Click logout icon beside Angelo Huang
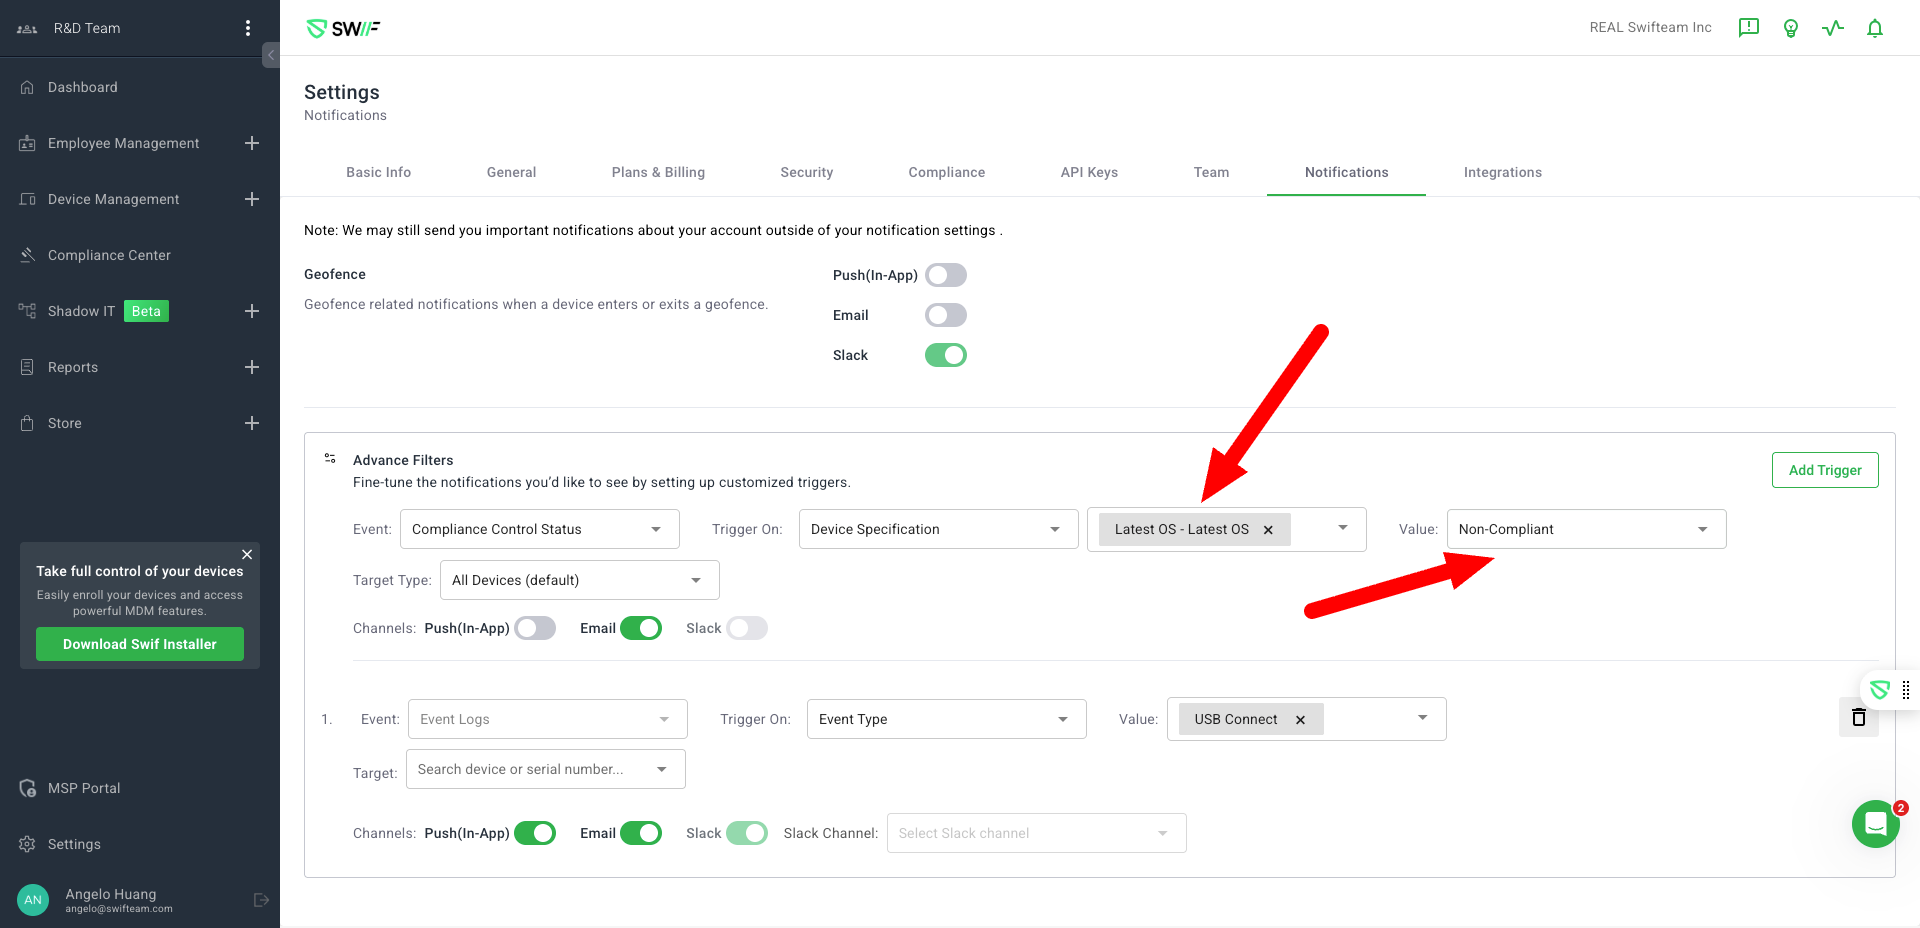 tap(261, 900)
